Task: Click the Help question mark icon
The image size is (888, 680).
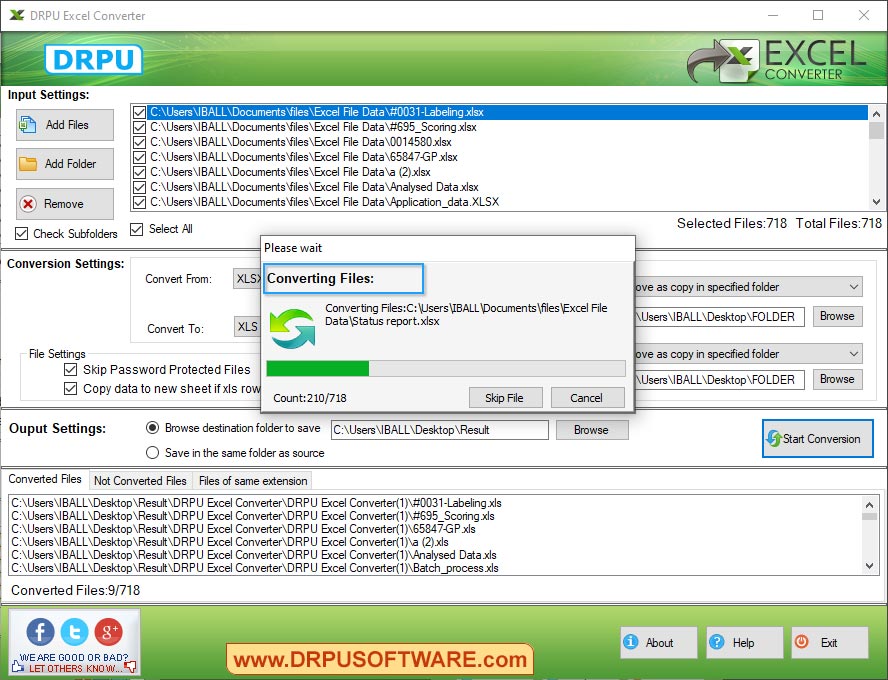Action: coord(718,643)
